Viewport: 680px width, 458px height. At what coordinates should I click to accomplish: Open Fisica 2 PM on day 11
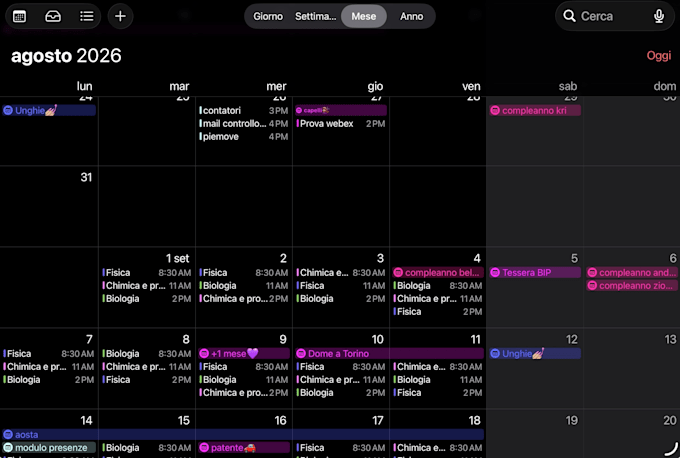(x=438, y=393)
